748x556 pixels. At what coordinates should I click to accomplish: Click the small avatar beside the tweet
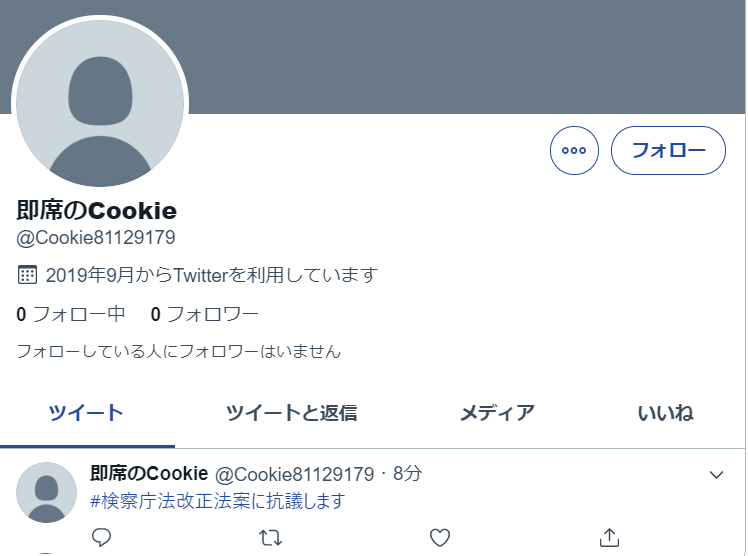pos(46,492)
